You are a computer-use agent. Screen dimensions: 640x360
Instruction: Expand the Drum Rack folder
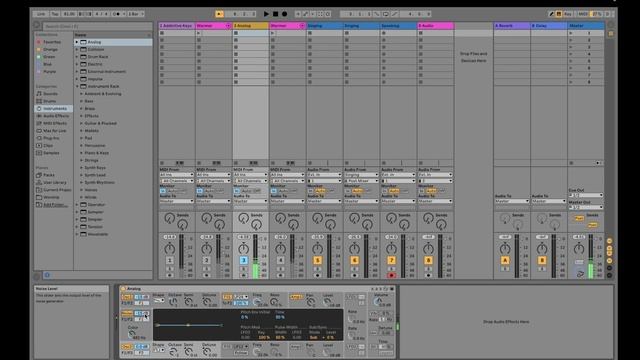pos(77,57)
